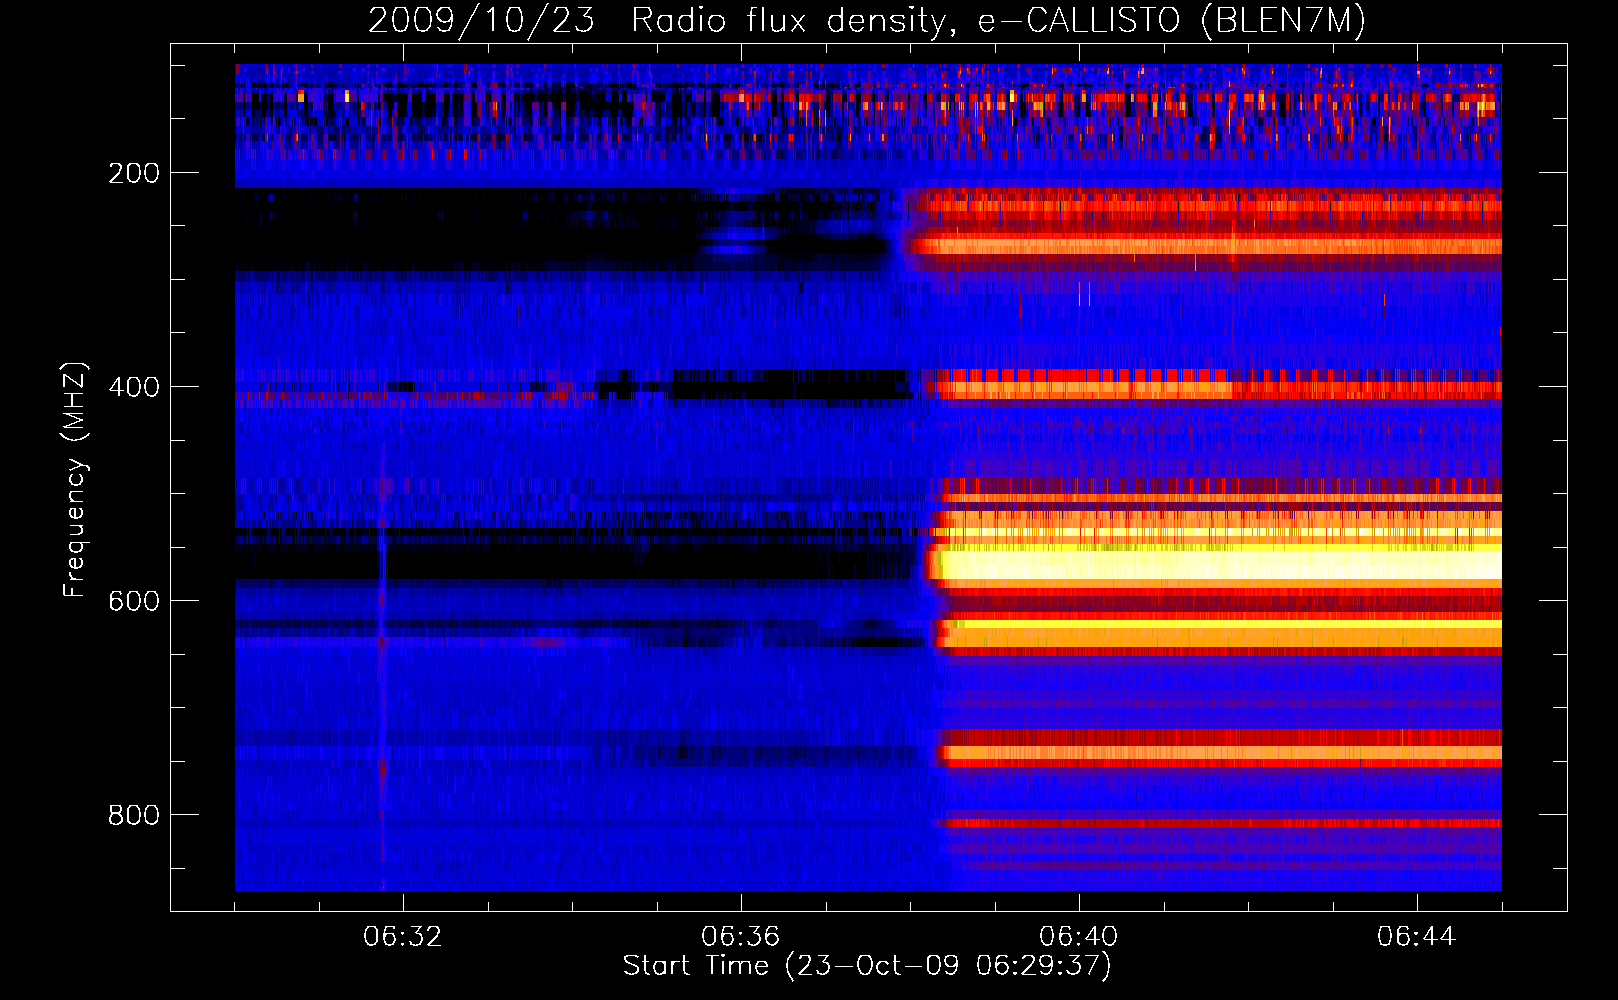Click the plot title "2009/10/23 Radio flux density, e-CALLISTO (BLEN7M)"
The image size is (1618, 1000).
[867, 21]
